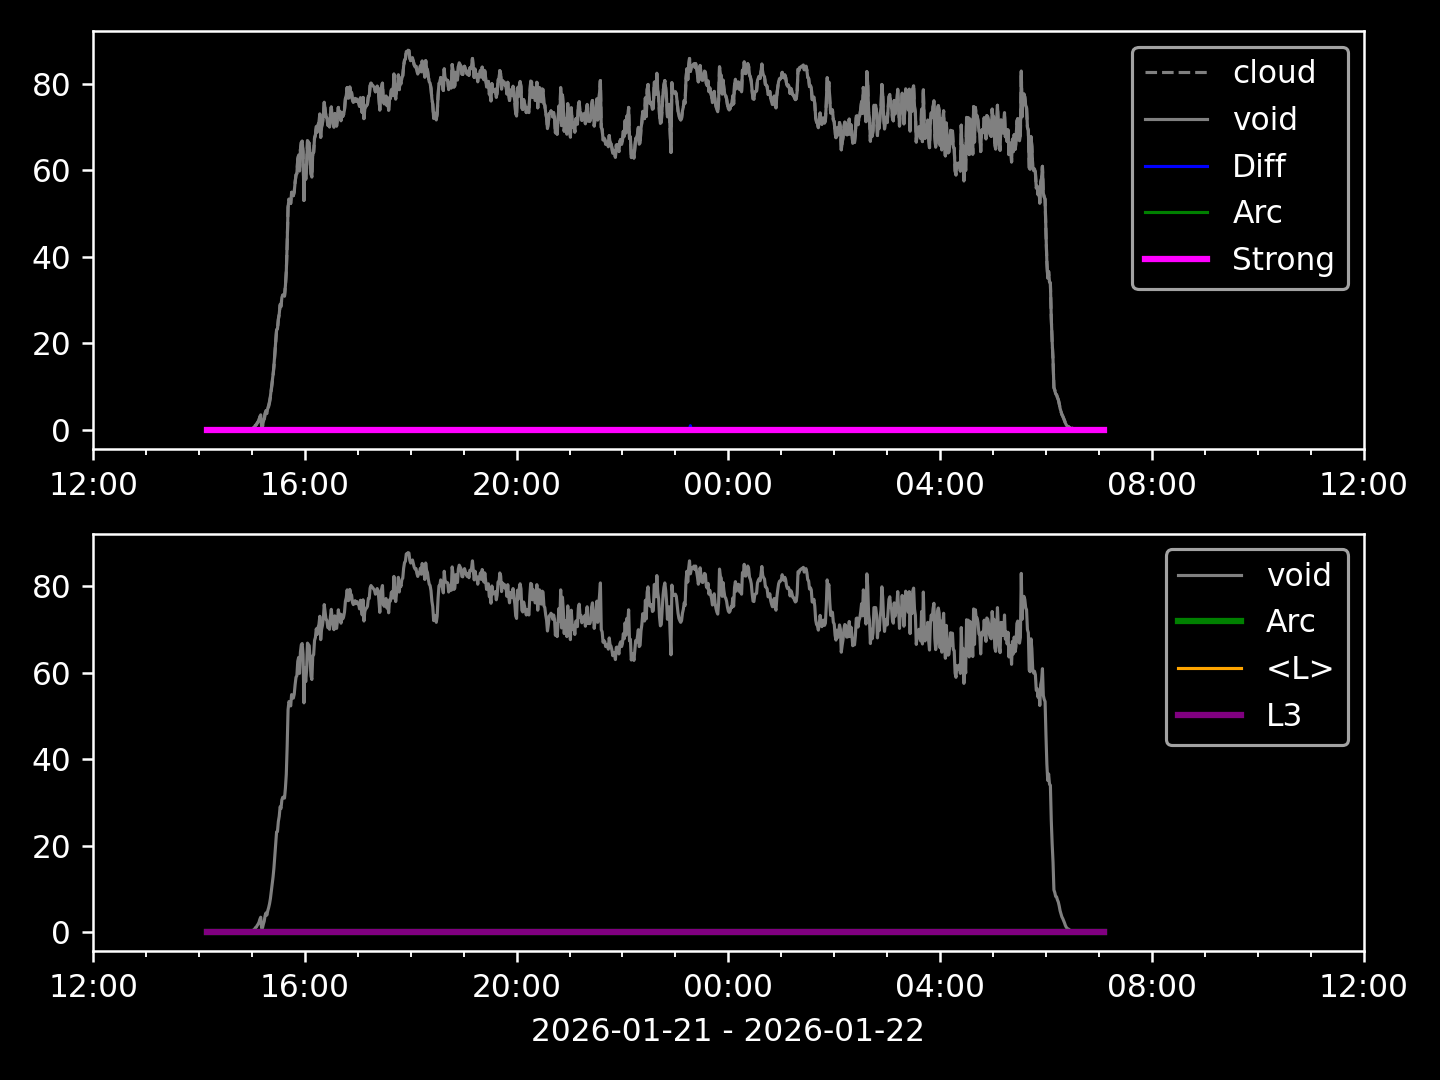
Task: Click the date range label below lower chart
Action: coord(727,1030)
